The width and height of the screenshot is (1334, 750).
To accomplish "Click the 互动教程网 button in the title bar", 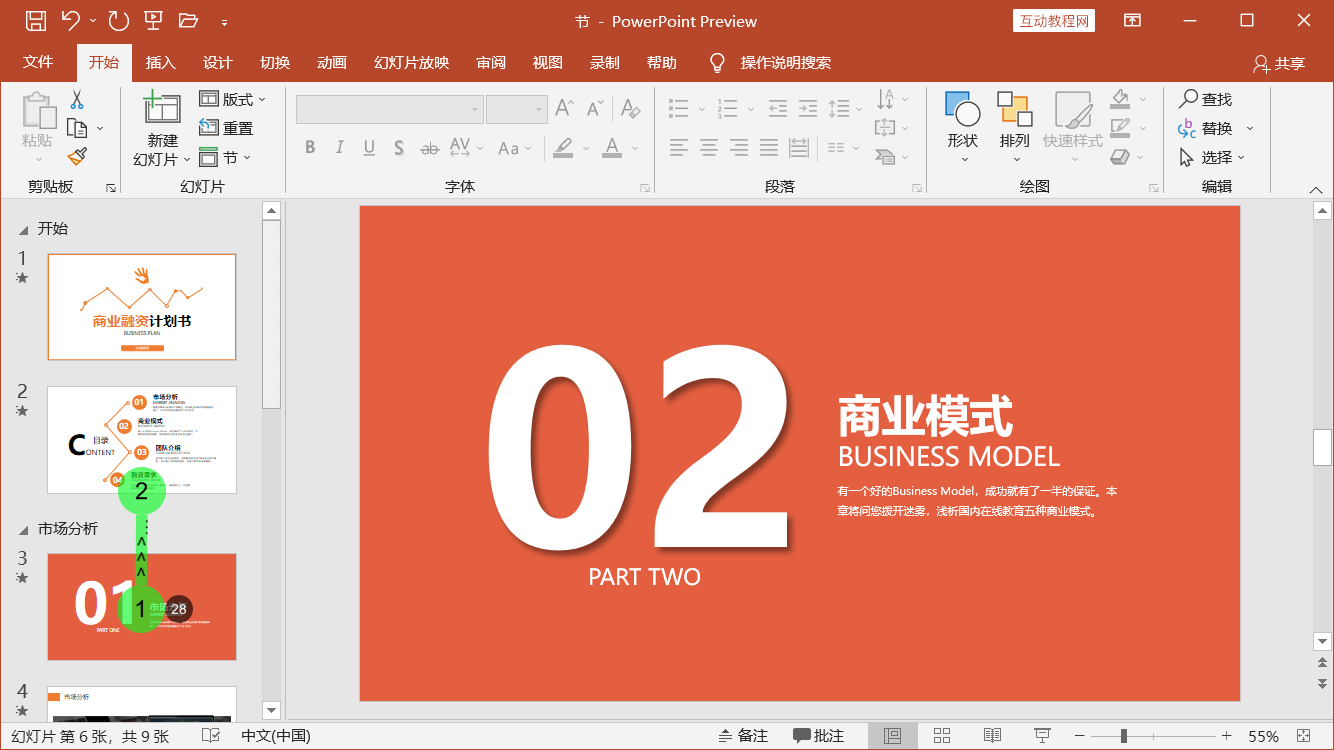I will tap(1054, 21).
